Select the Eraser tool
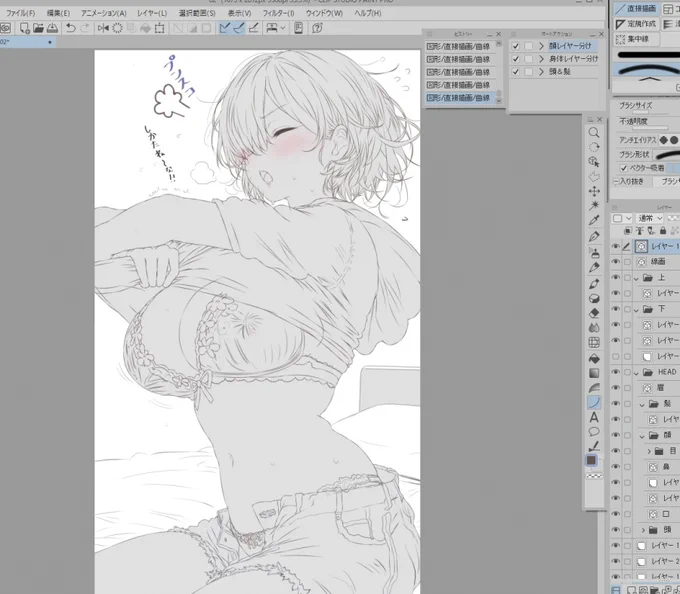 [x=594, y=313]
